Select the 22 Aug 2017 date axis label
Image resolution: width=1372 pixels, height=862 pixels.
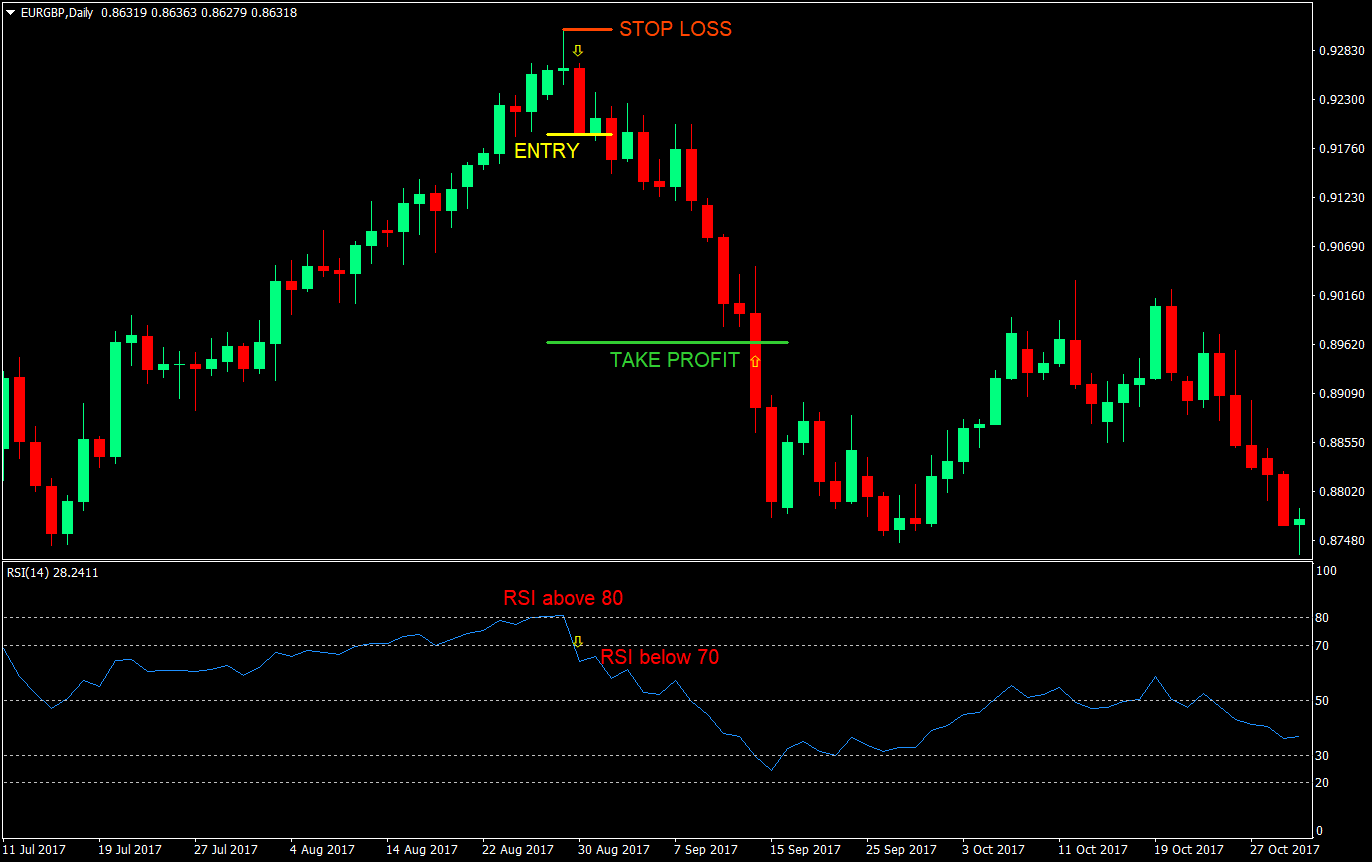pyautogui.click(x=516, y=849)
